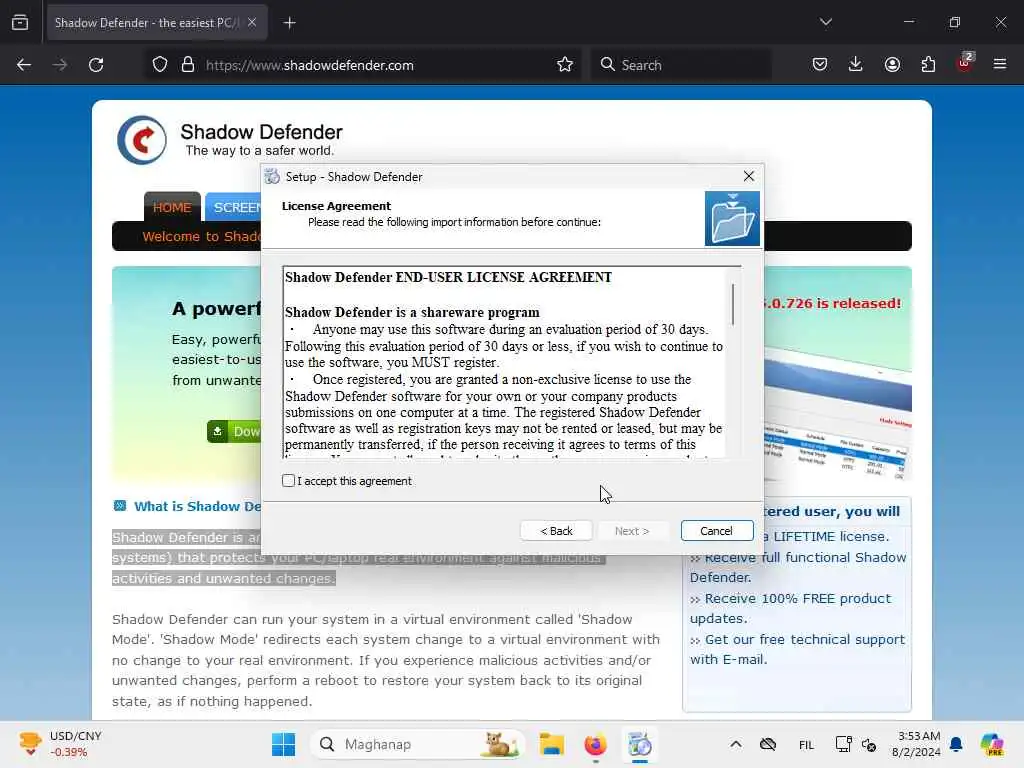Image resolution: width=1024 pixels, height=768 pixels.
Task: Click the browser forward arrow
Action: (60, 65)
